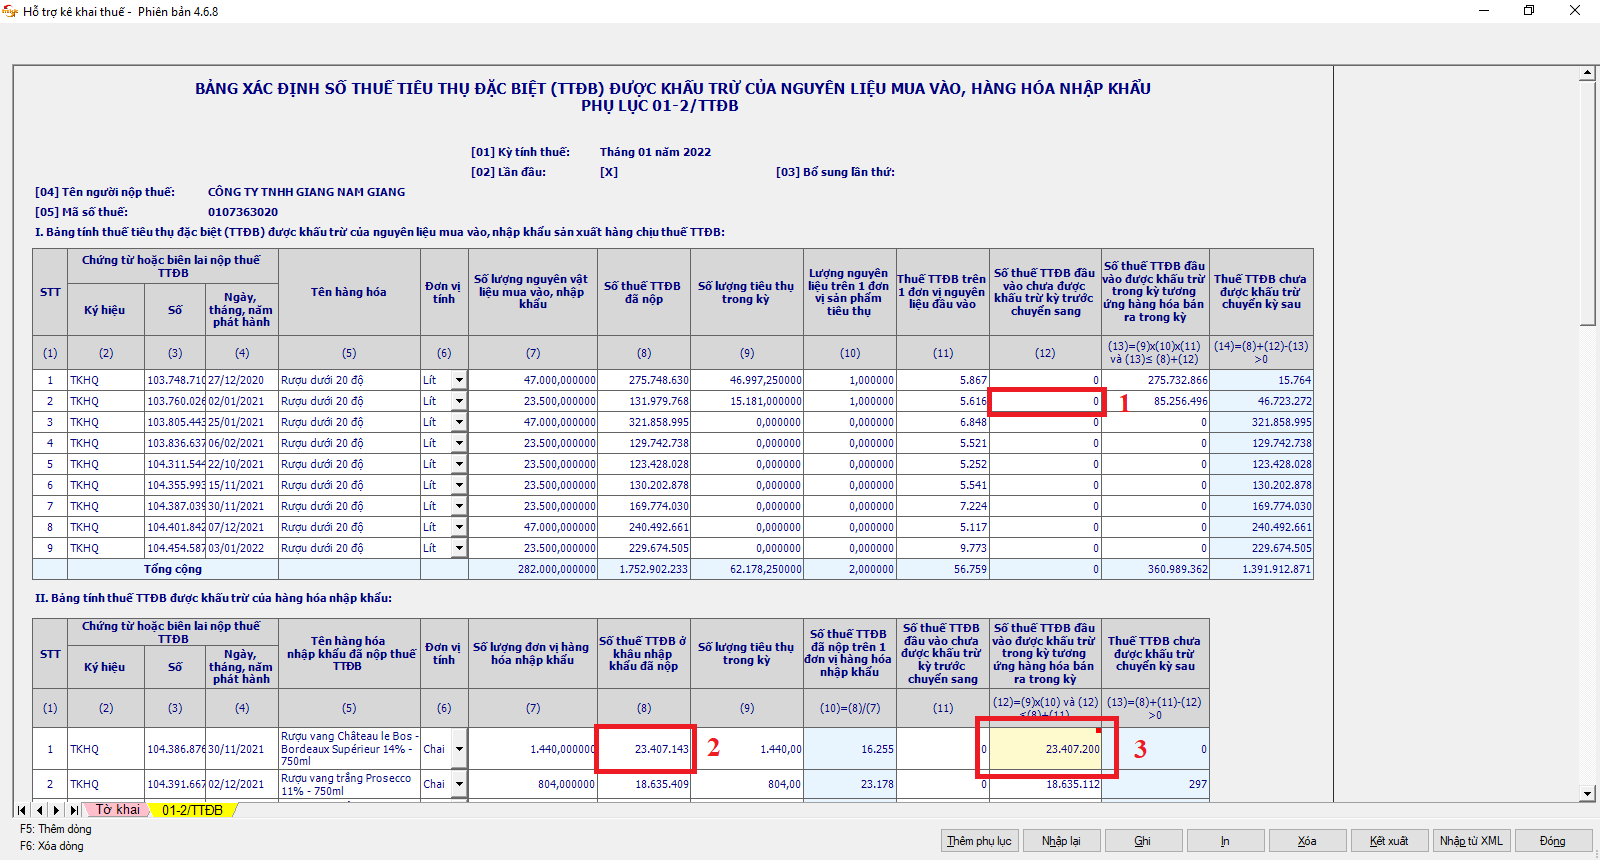Click Nhập lại button
Image resolution: width=1600 pixels, height=860 pixels.
point(1061,841)
